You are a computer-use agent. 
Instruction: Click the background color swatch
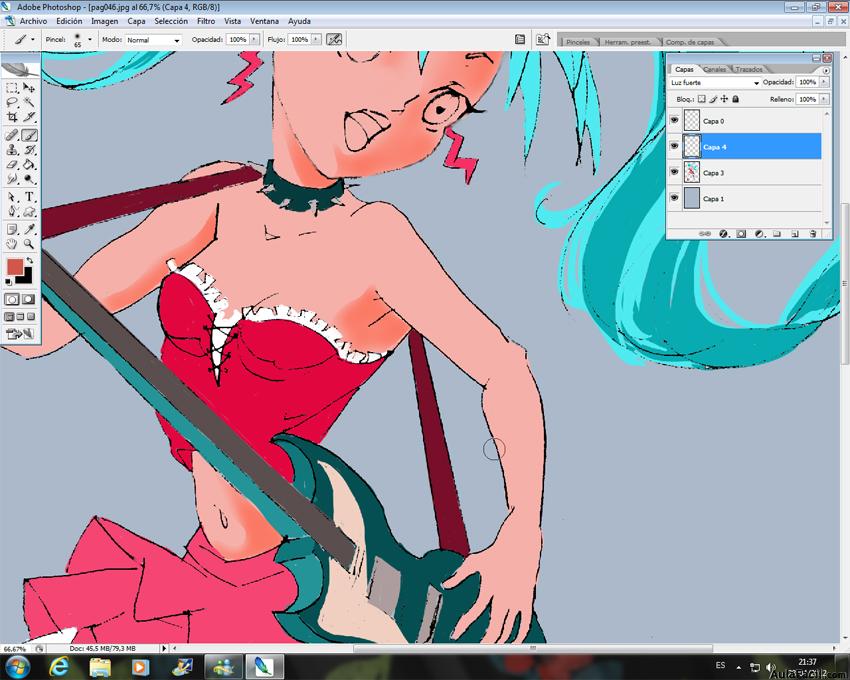tap(27, 277)
